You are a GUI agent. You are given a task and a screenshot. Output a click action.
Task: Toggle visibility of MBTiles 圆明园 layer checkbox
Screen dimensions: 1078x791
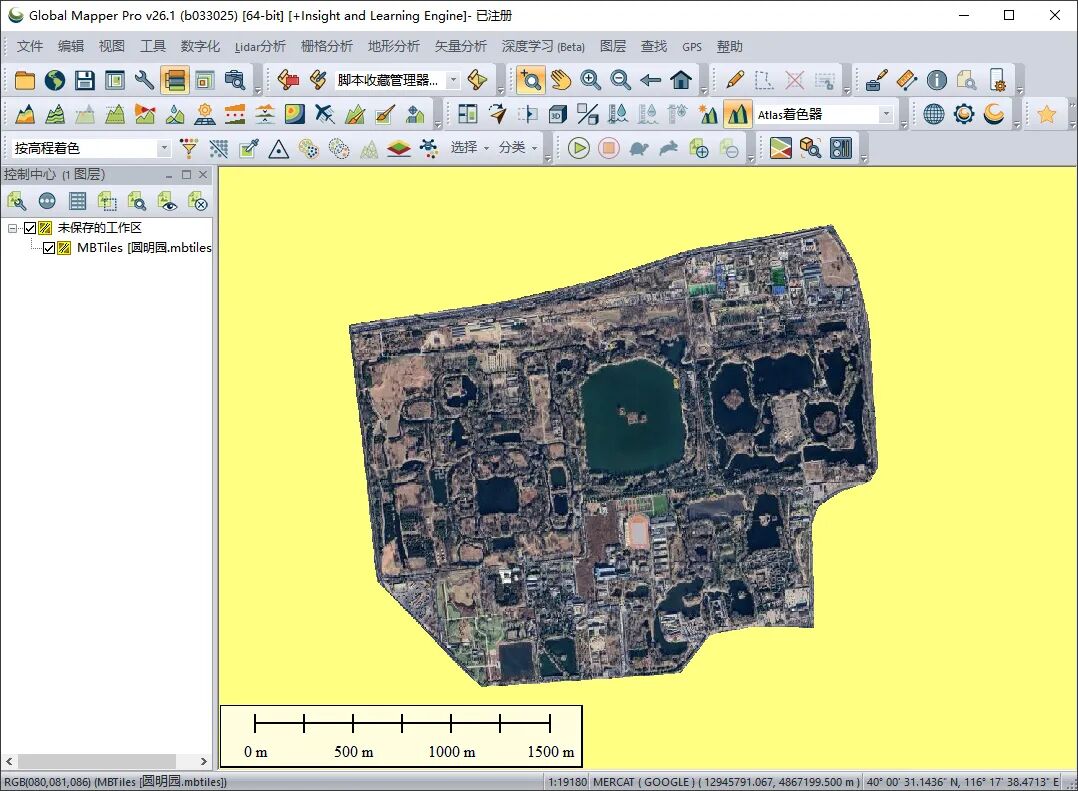pos(49,248)
